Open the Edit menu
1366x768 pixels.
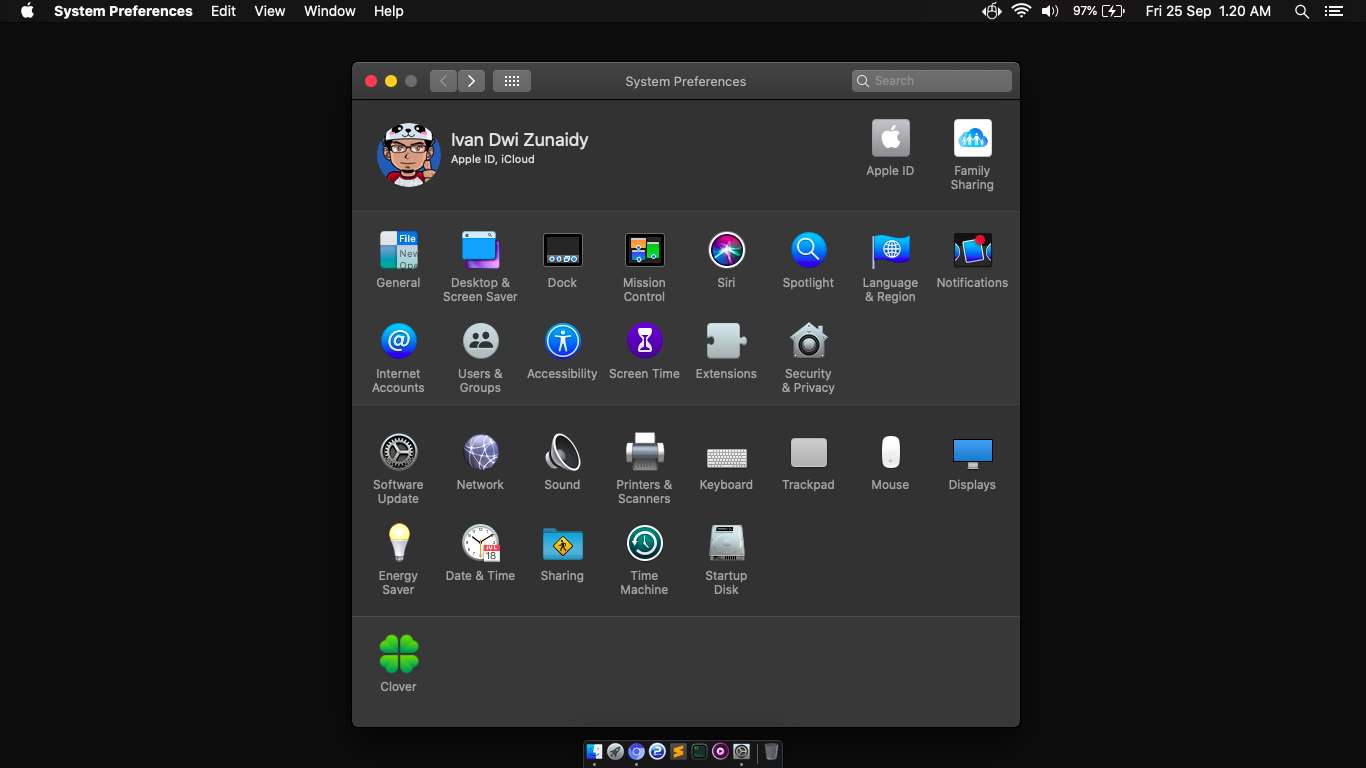[223, 11]
